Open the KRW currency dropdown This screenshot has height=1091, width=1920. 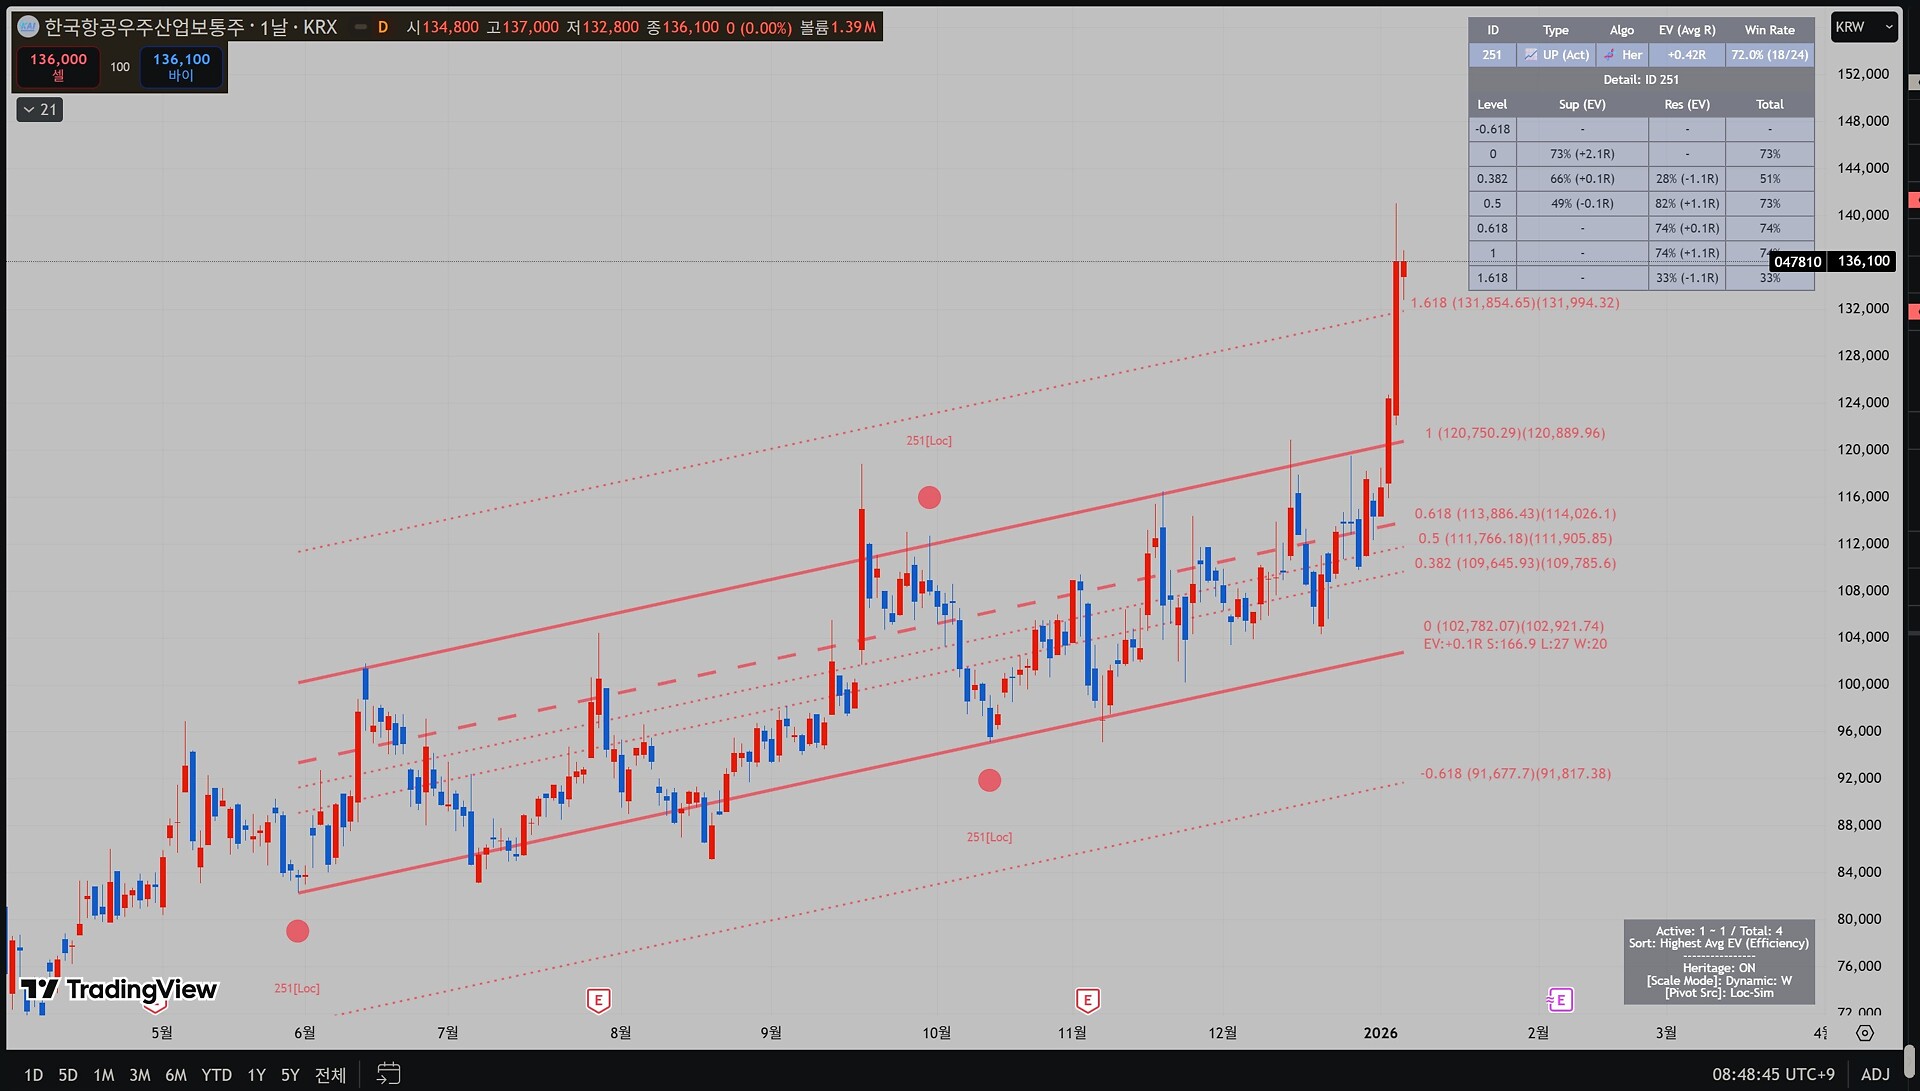[x=1864, y=27]
